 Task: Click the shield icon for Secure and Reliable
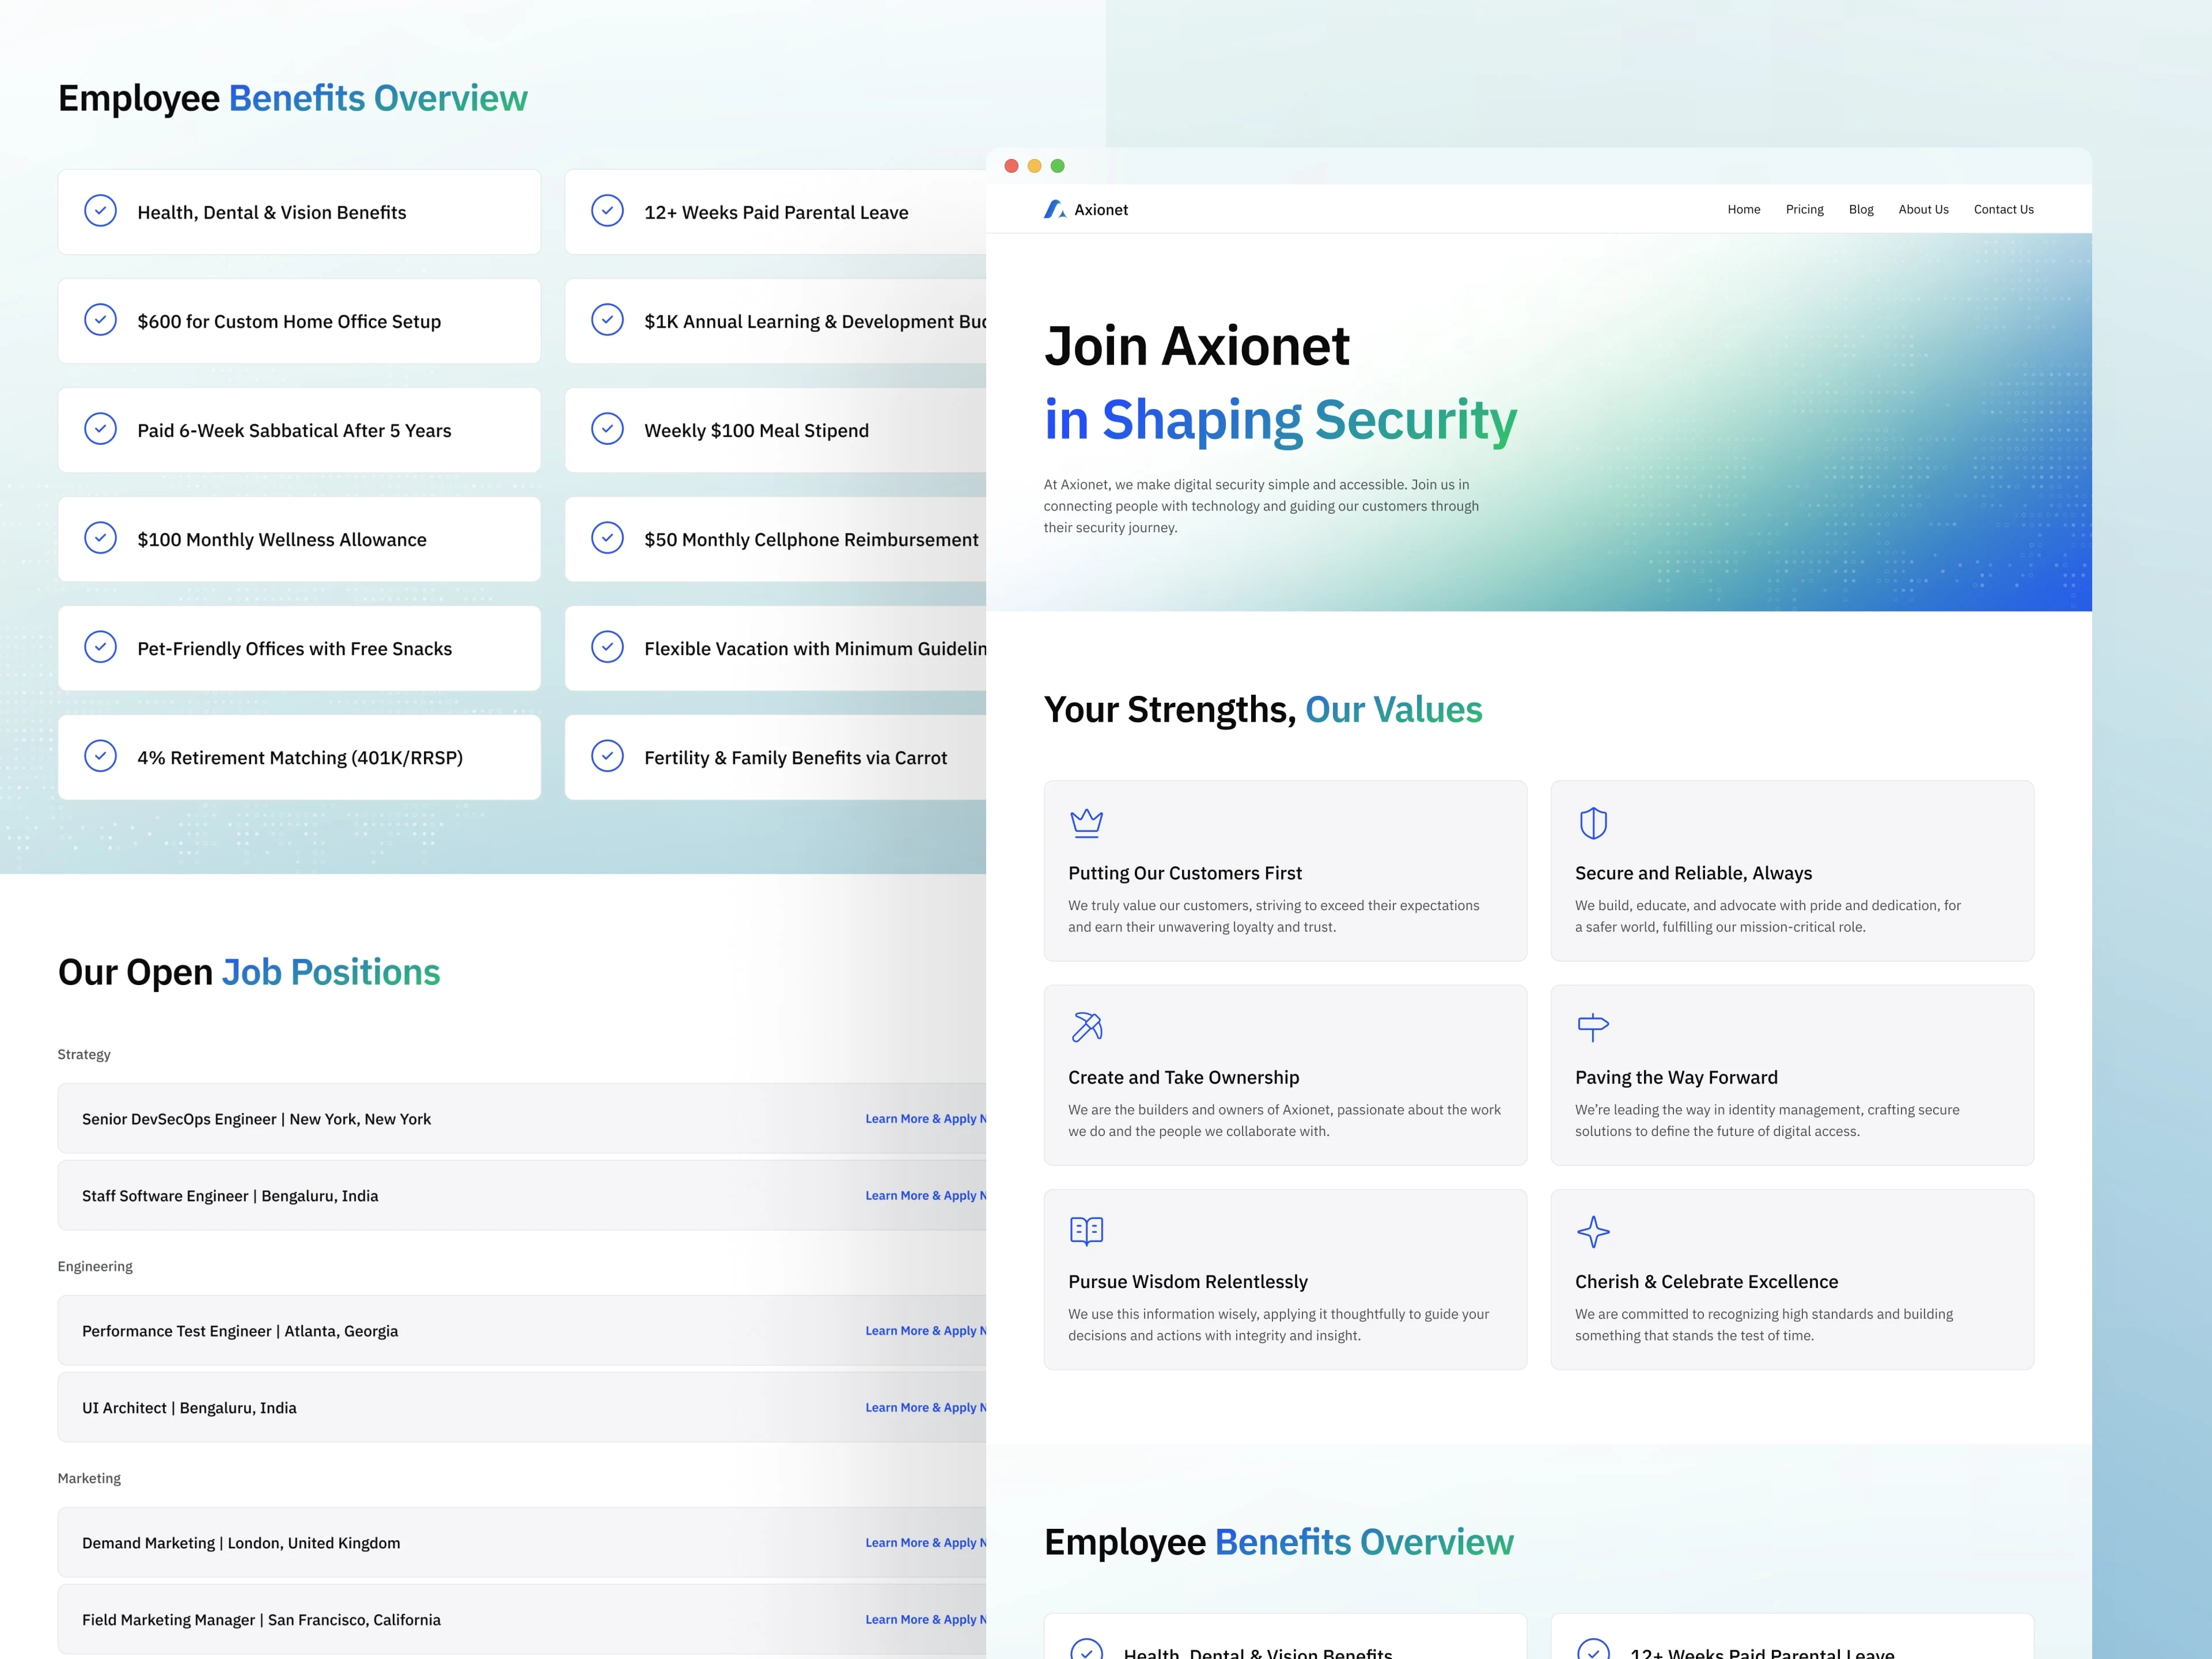tap(1592, 823)
